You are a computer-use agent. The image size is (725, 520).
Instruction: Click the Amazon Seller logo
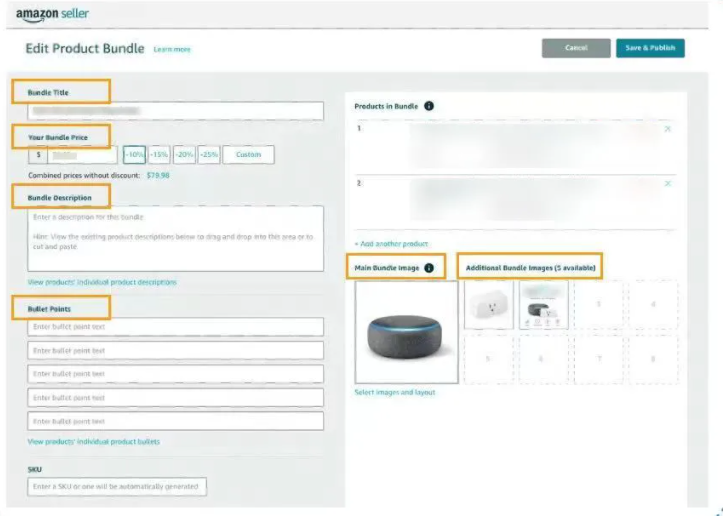[x=52, y=14]
